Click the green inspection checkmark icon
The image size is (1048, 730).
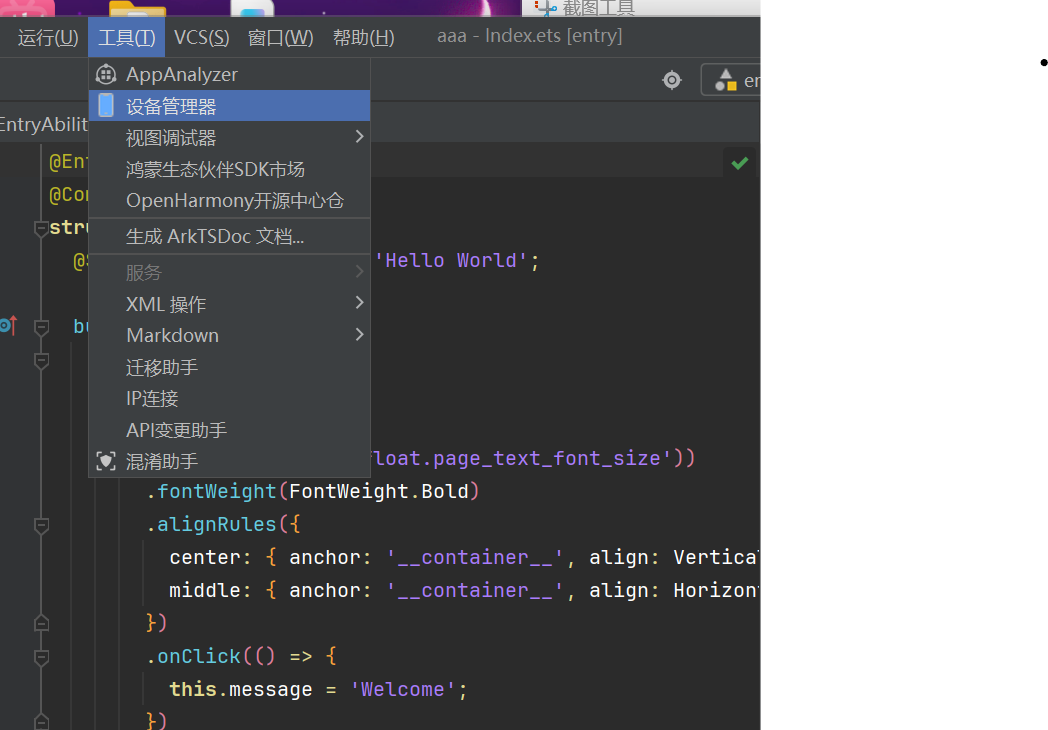739,163
